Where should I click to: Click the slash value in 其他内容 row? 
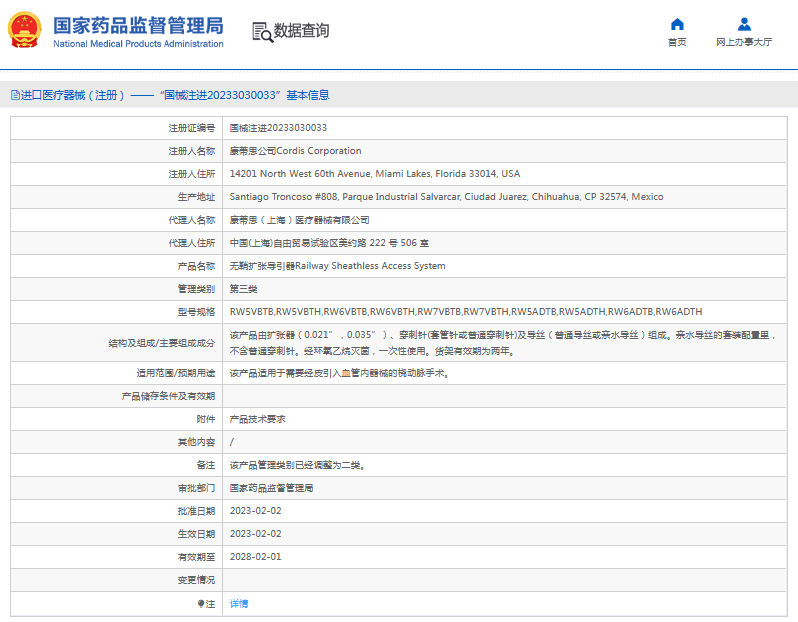point(232,442)
